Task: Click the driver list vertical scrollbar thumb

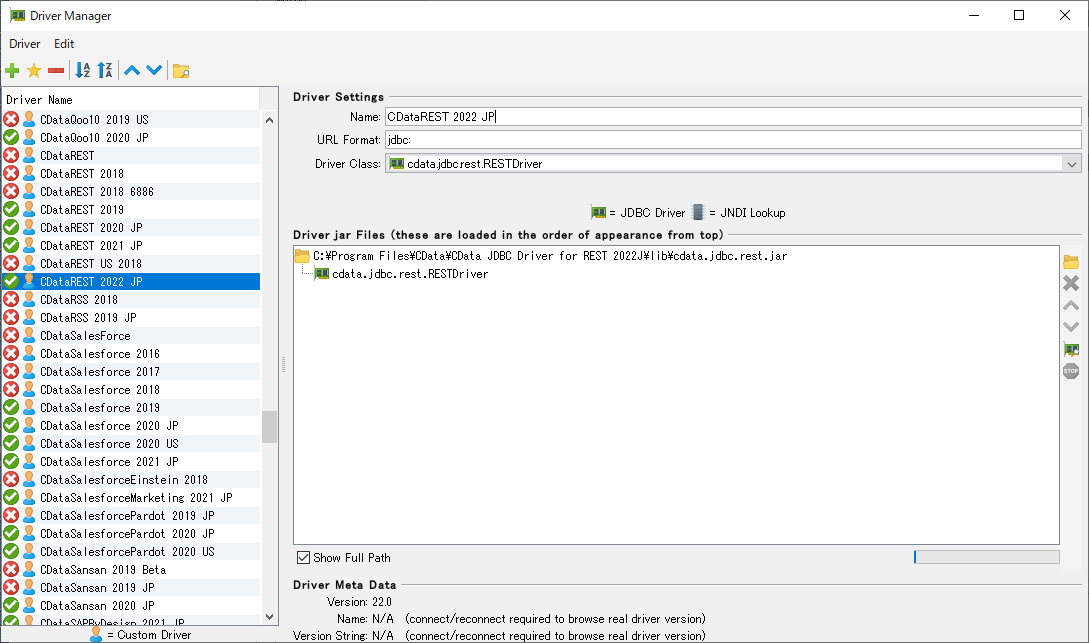Action: (x=269, y=427)
